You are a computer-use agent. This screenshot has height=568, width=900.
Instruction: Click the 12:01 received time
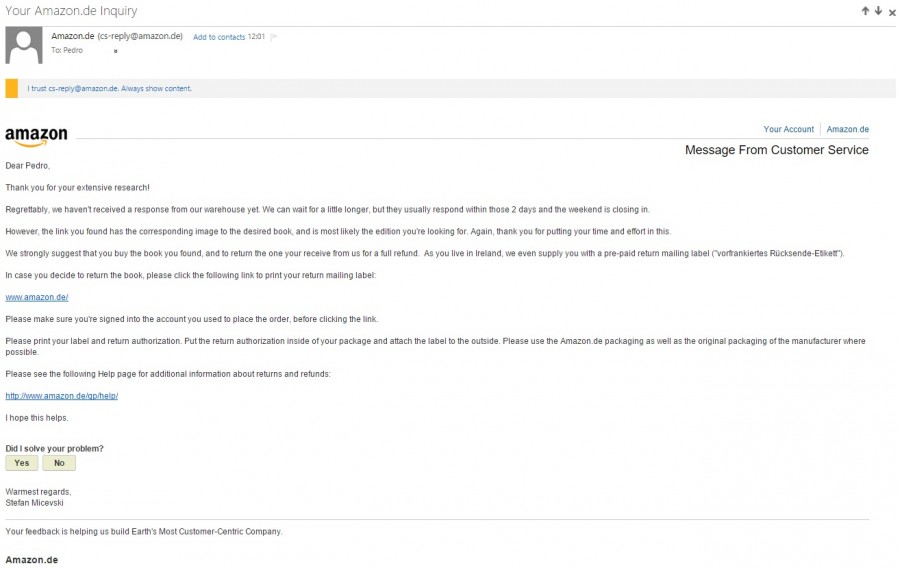pos(256,37)
